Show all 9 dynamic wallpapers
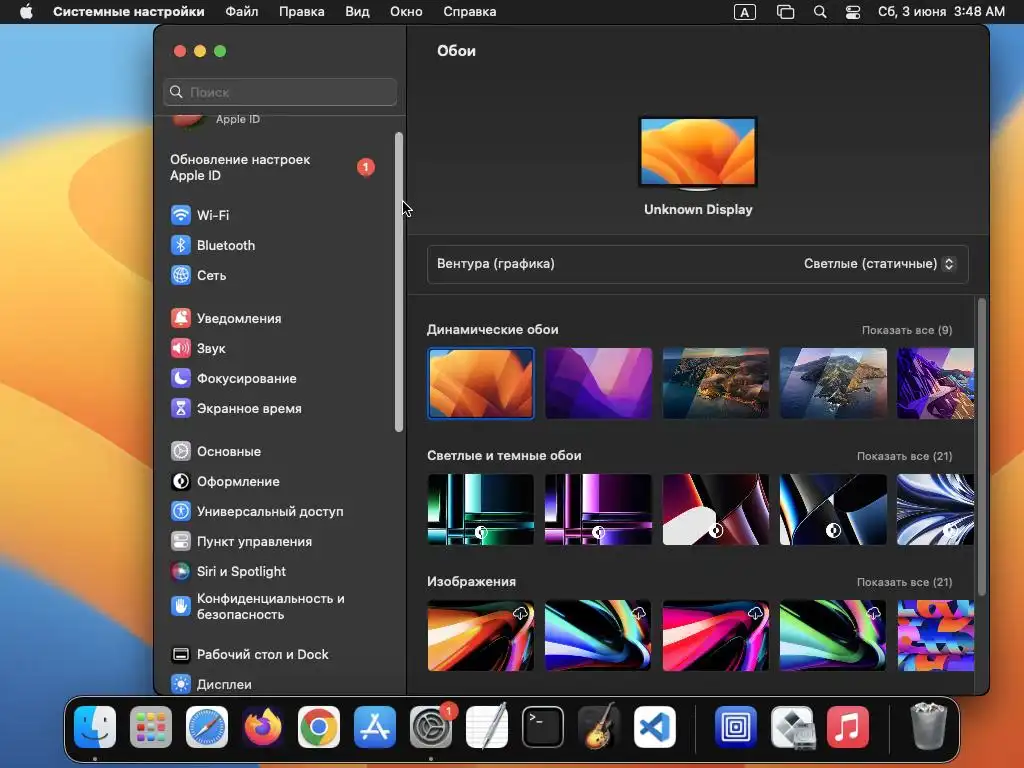 [x=906, y=330]
